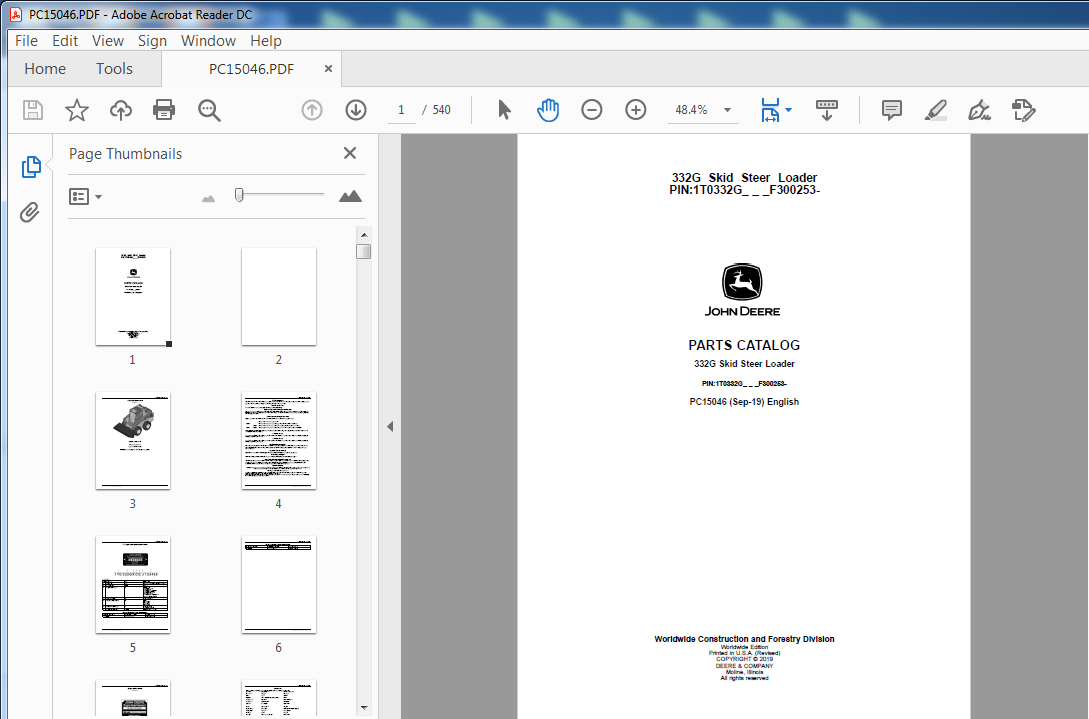Viewport: 1089px width, 719px height.
Task: Open the Sign menu
Action: click(x=152, y=41)
